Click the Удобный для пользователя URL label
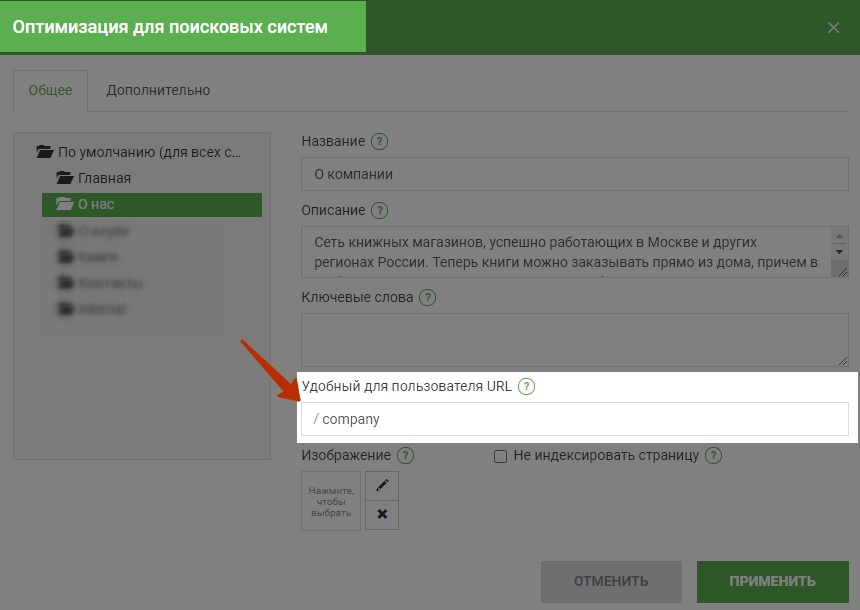Screen dimensions: 860x610 [406, 386]
